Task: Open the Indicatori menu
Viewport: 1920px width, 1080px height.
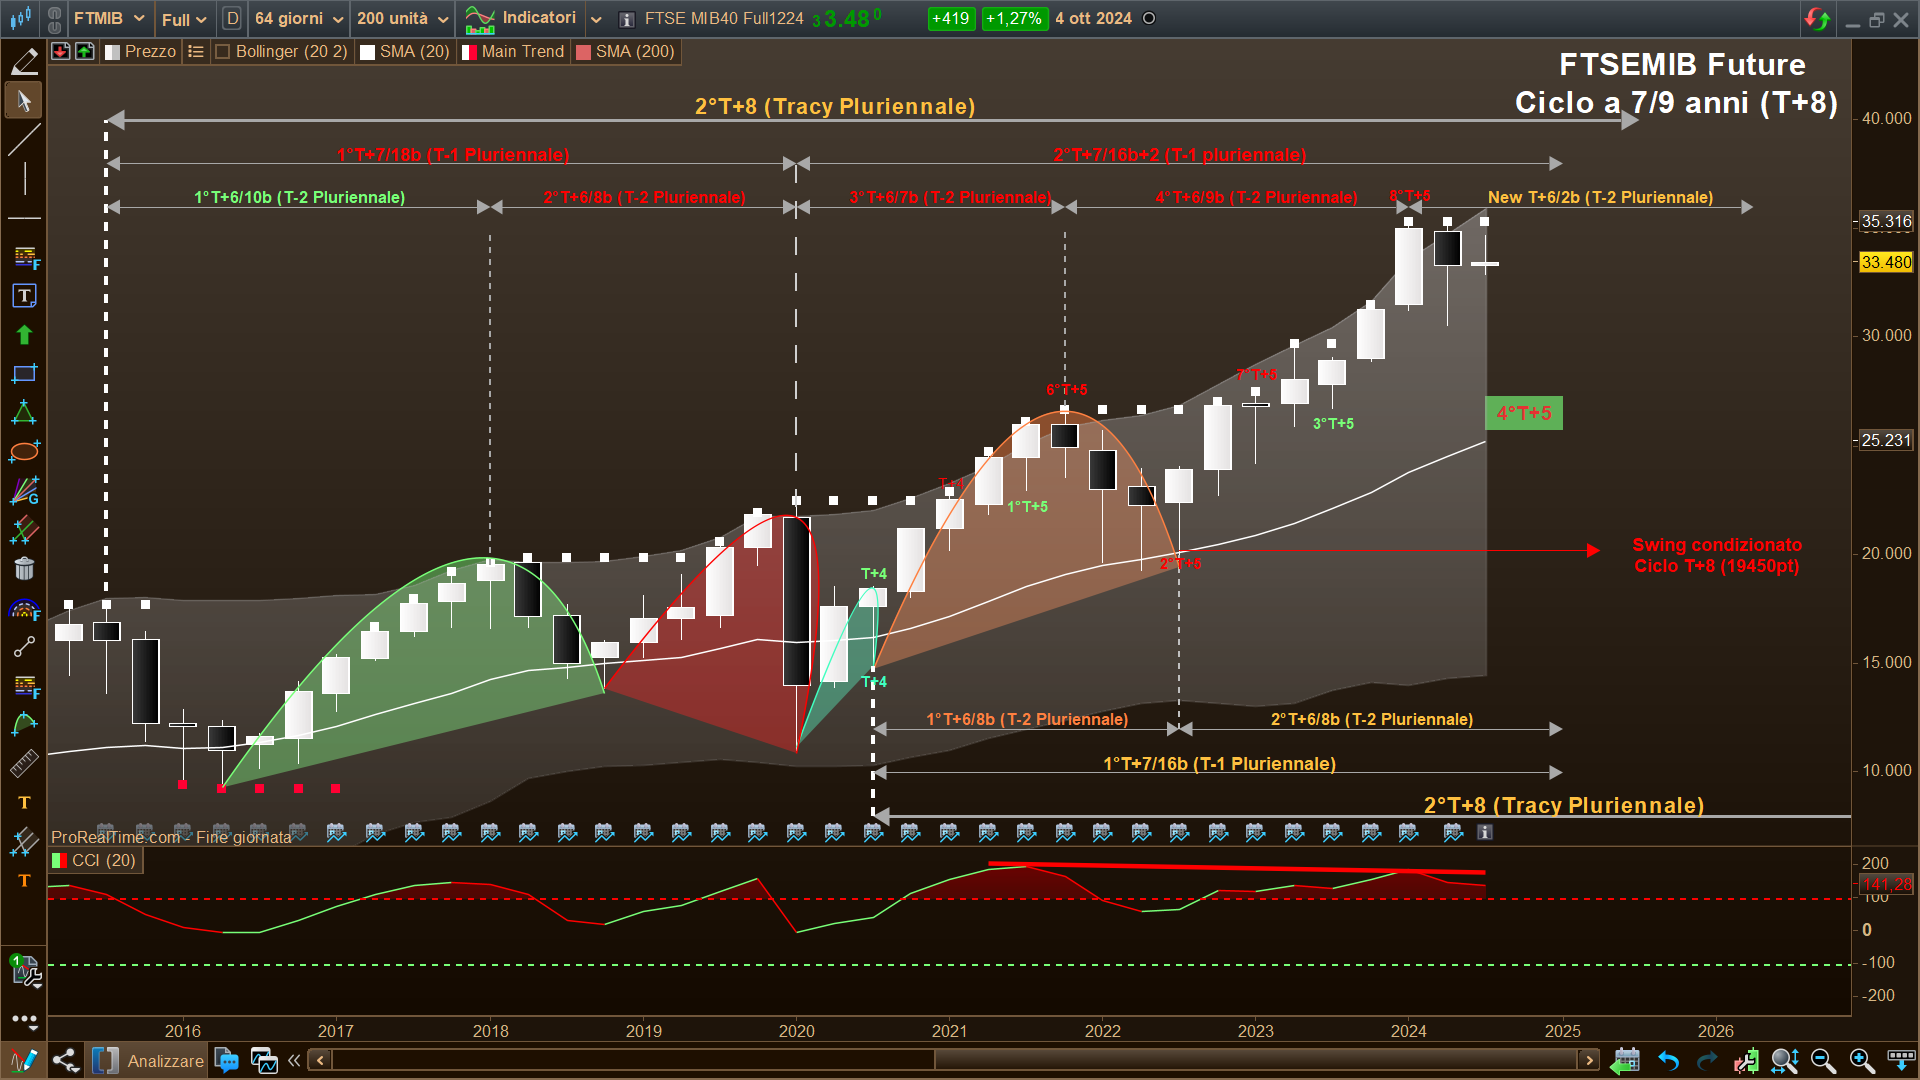Action: (x=521, y=18)
